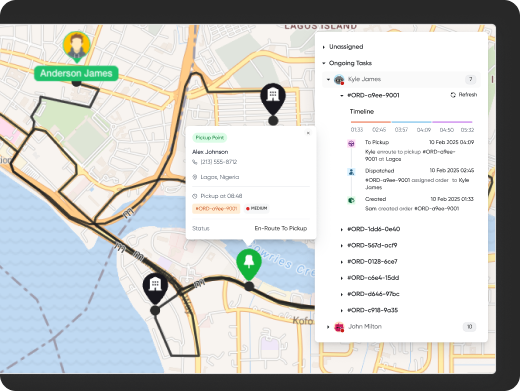This screenshot has height=391, width=520.
Task: Click the orange timeline segment
Action: (x=371, y=122)
